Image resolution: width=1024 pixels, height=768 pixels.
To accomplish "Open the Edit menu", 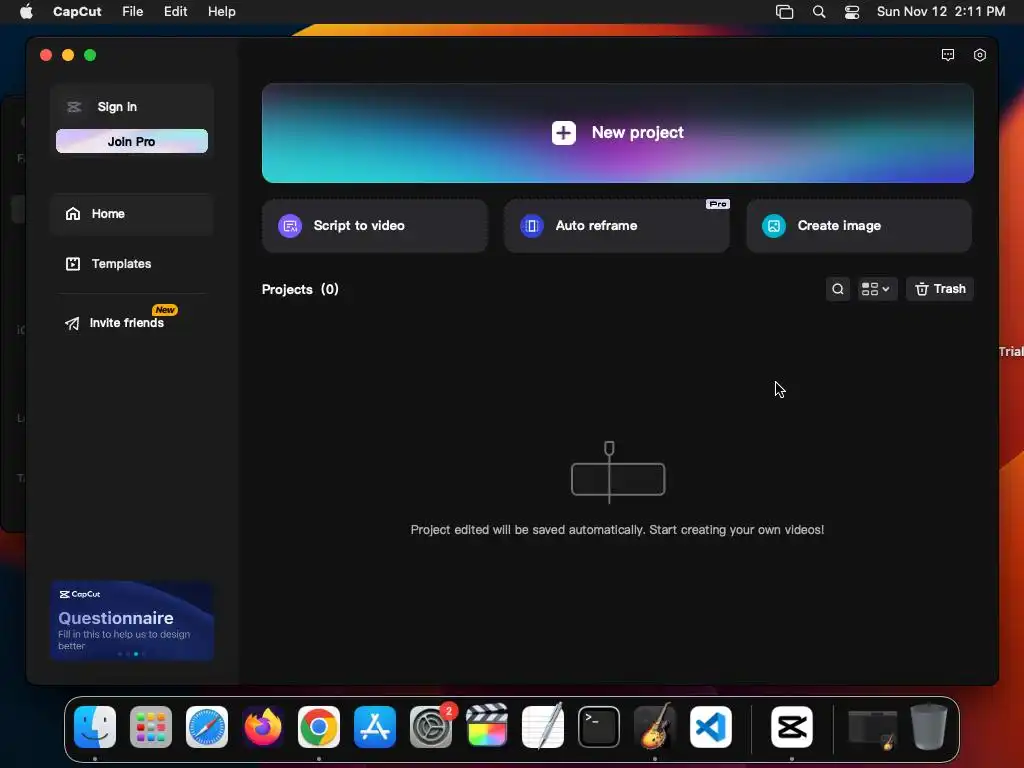I will point(175,12).
